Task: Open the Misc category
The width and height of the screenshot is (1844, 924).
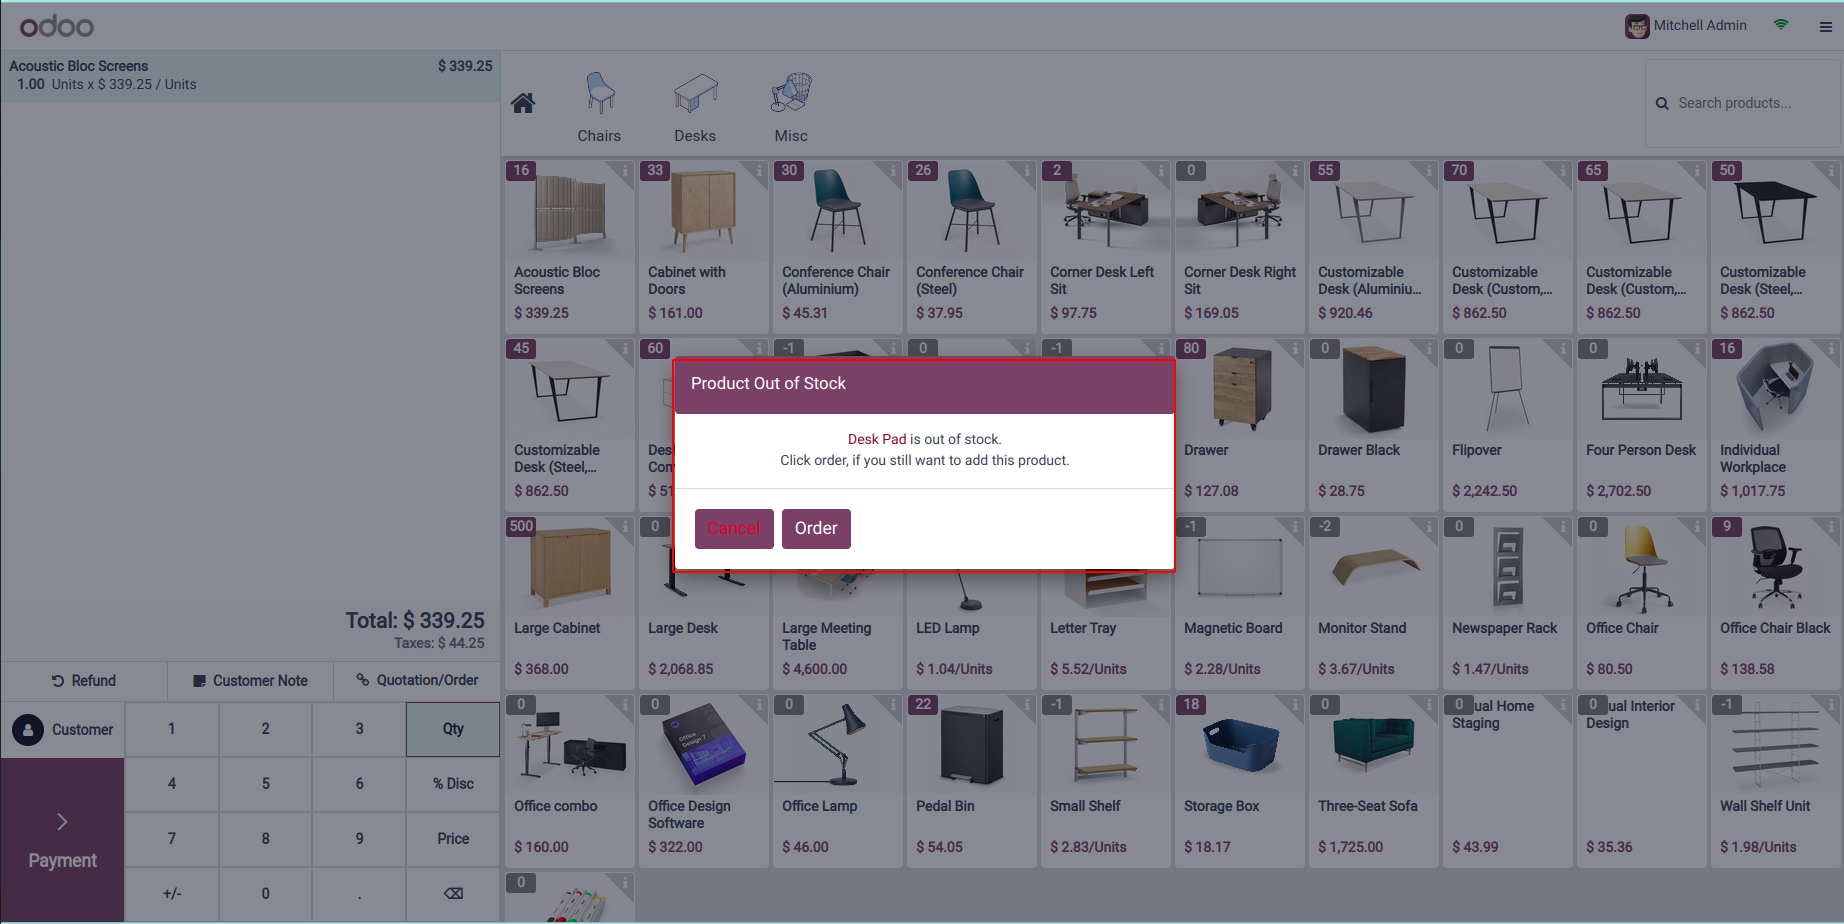Action: 791,107
